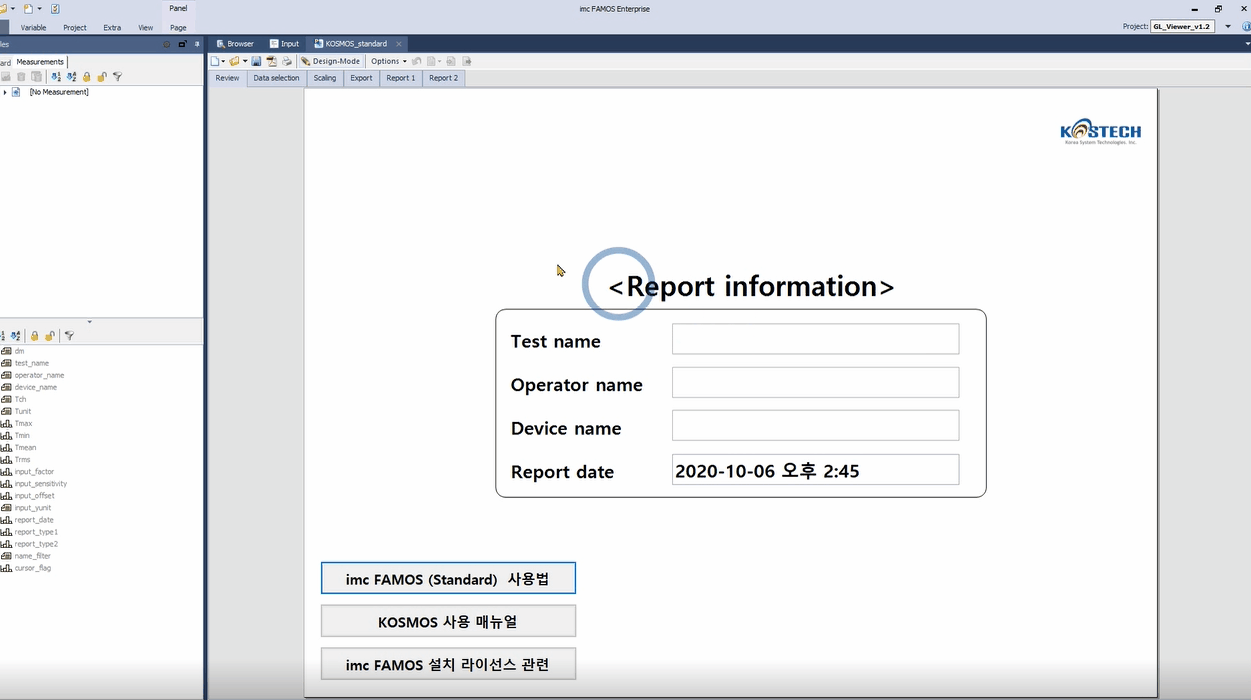The width and height of the screenshot is (1251, 700).
Task: Pin the left panel with the pushpin
Action: click(197, 44)
